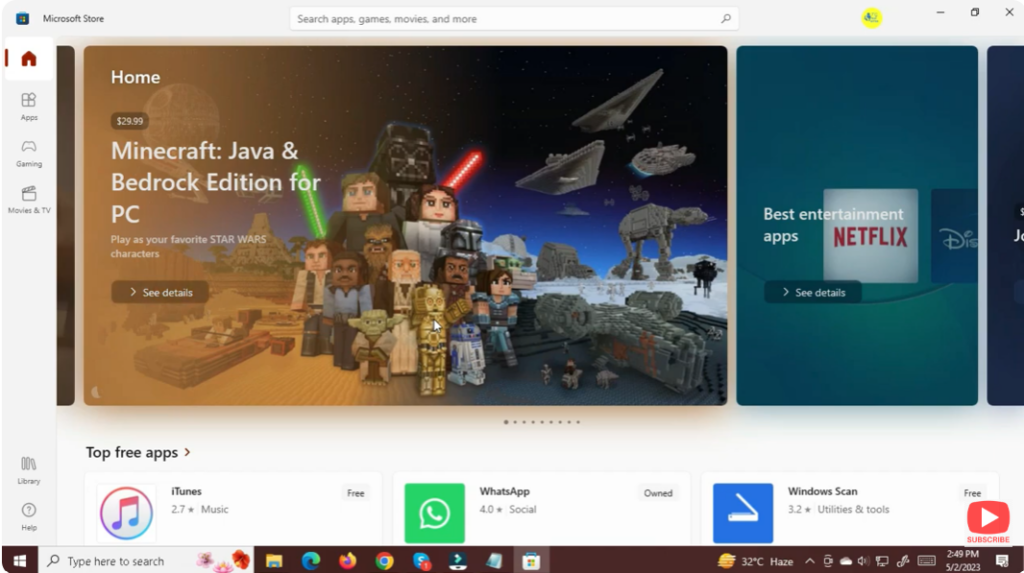Launch Firefox from the taskbar
The height and width of the screenshot is (573, 1024).
(347, 561)
